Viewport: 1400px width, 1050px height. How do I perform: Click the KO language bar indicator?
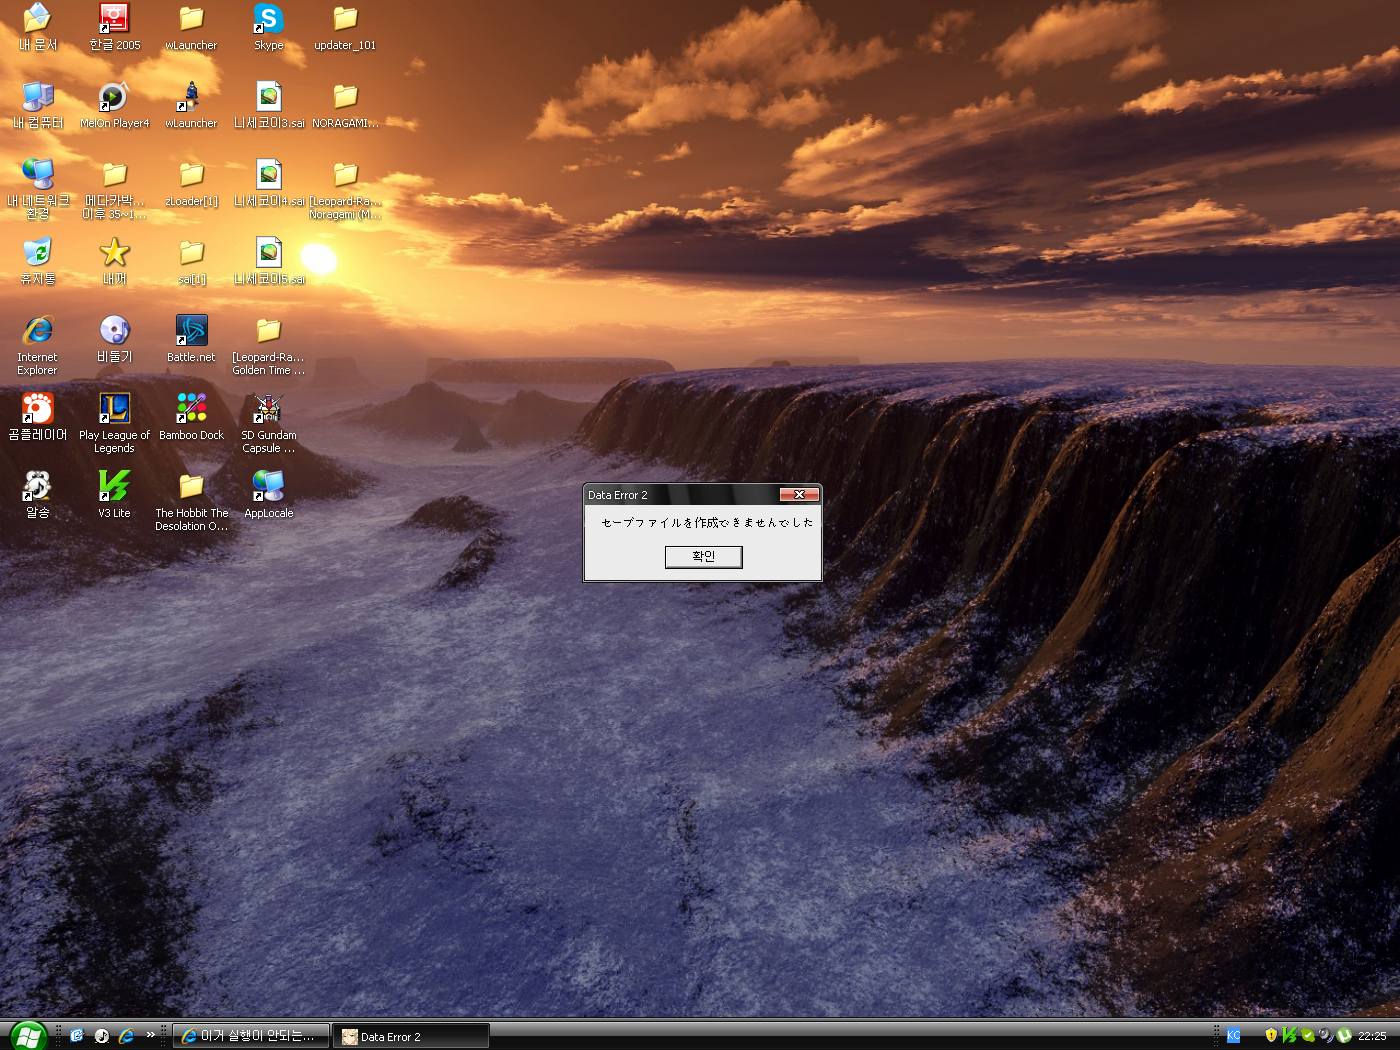[1233, 1036]
